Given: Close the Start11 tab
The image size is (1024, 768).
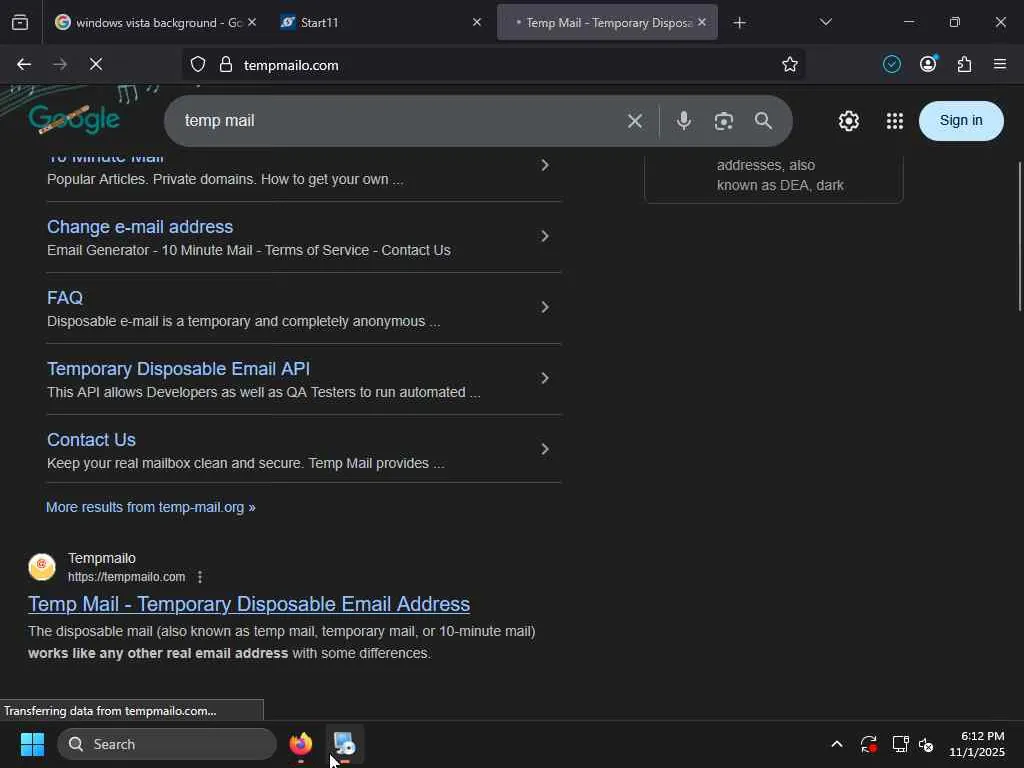Looking at the screenshot, I should [x=477, y=22].
